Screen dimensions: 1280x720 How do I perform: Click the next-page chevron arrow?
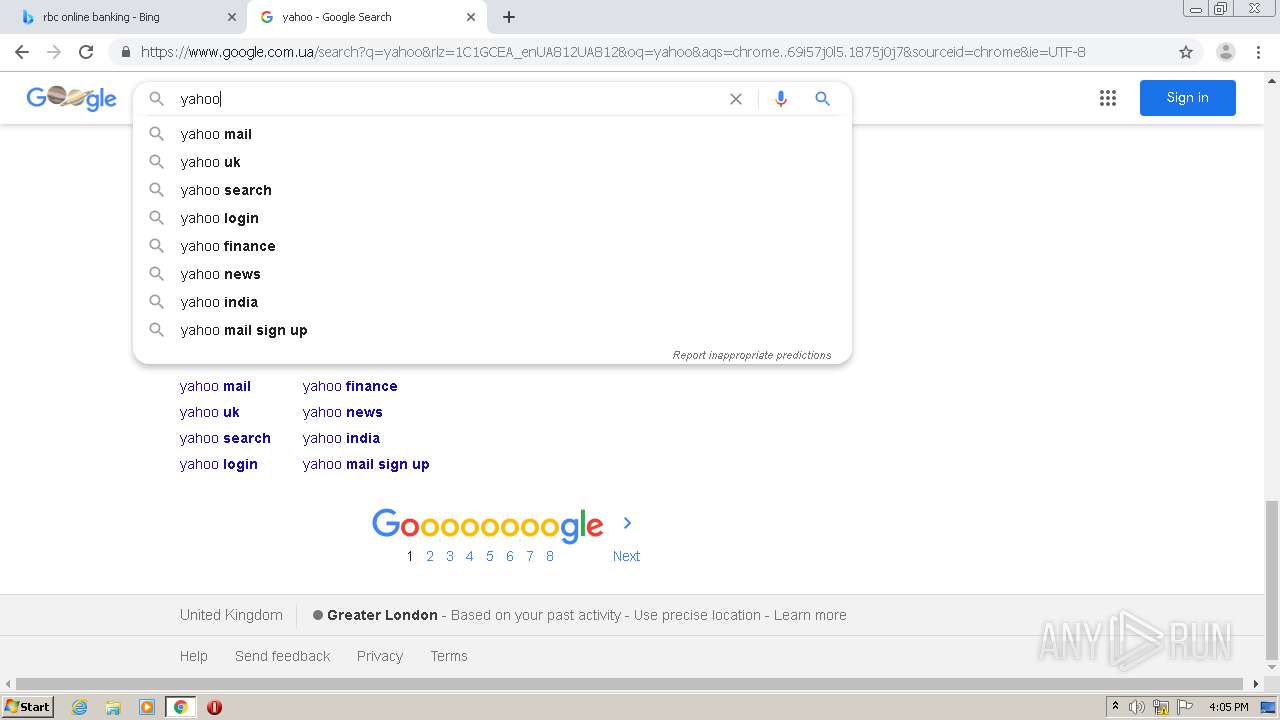coord(627,523)
